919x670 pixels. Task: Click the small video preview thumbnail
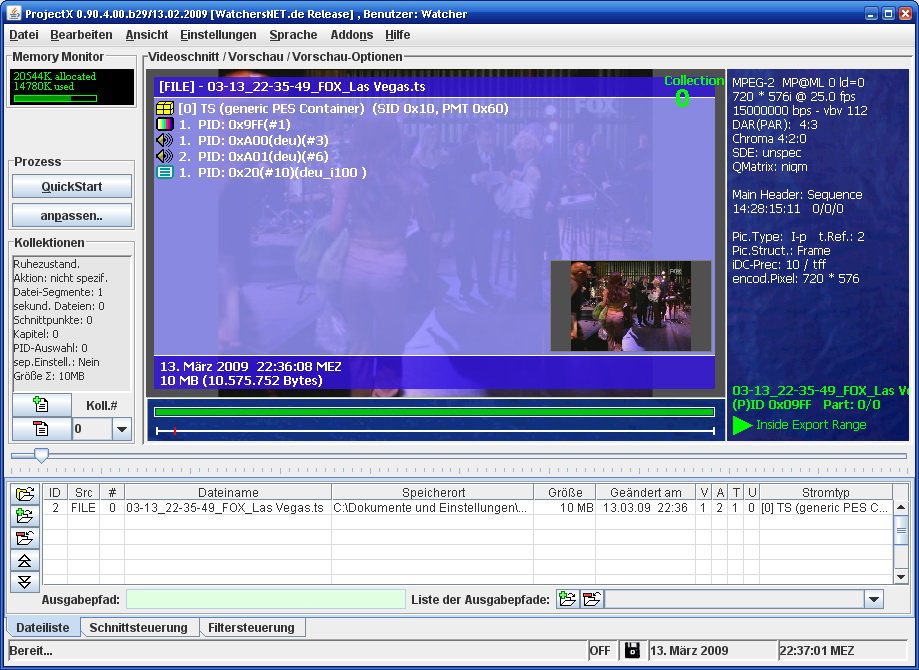point(631,306)
